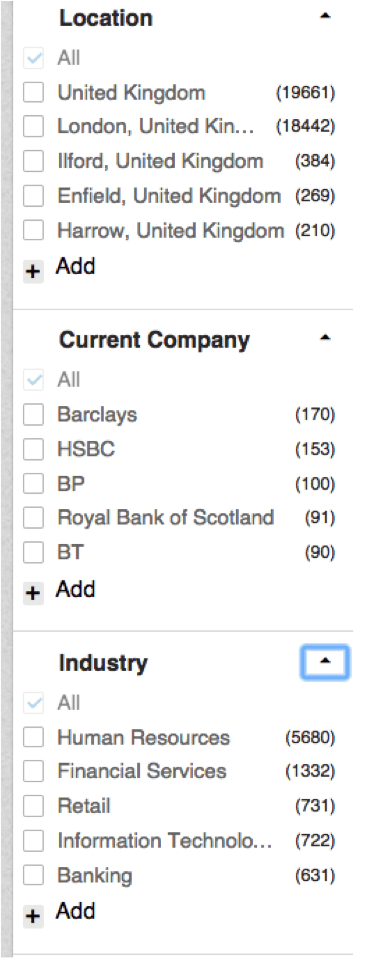Click the Financial Services filter label
Image resolution: width=365 pixels, height=958 pixels.
[x=142, y=771]
